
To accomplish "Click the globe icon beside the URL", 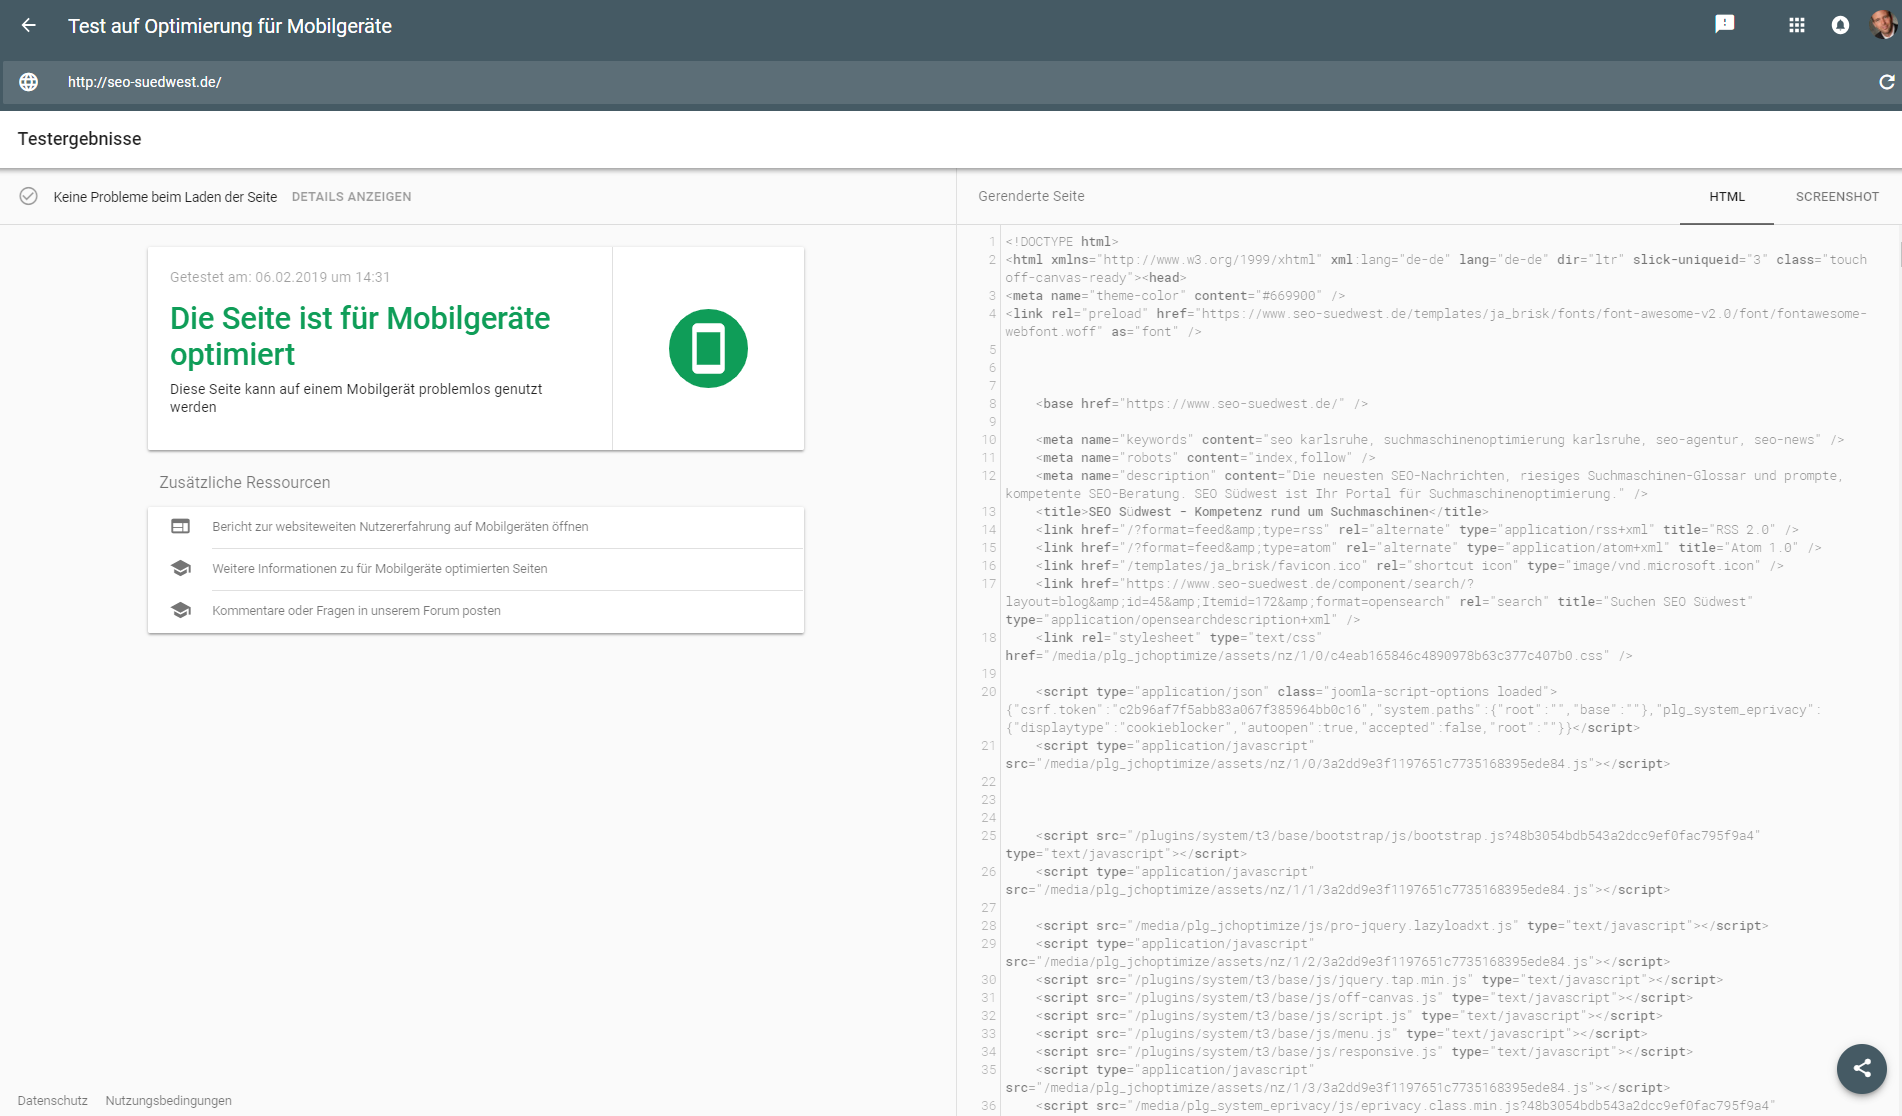I will click(x=28, y=82).
